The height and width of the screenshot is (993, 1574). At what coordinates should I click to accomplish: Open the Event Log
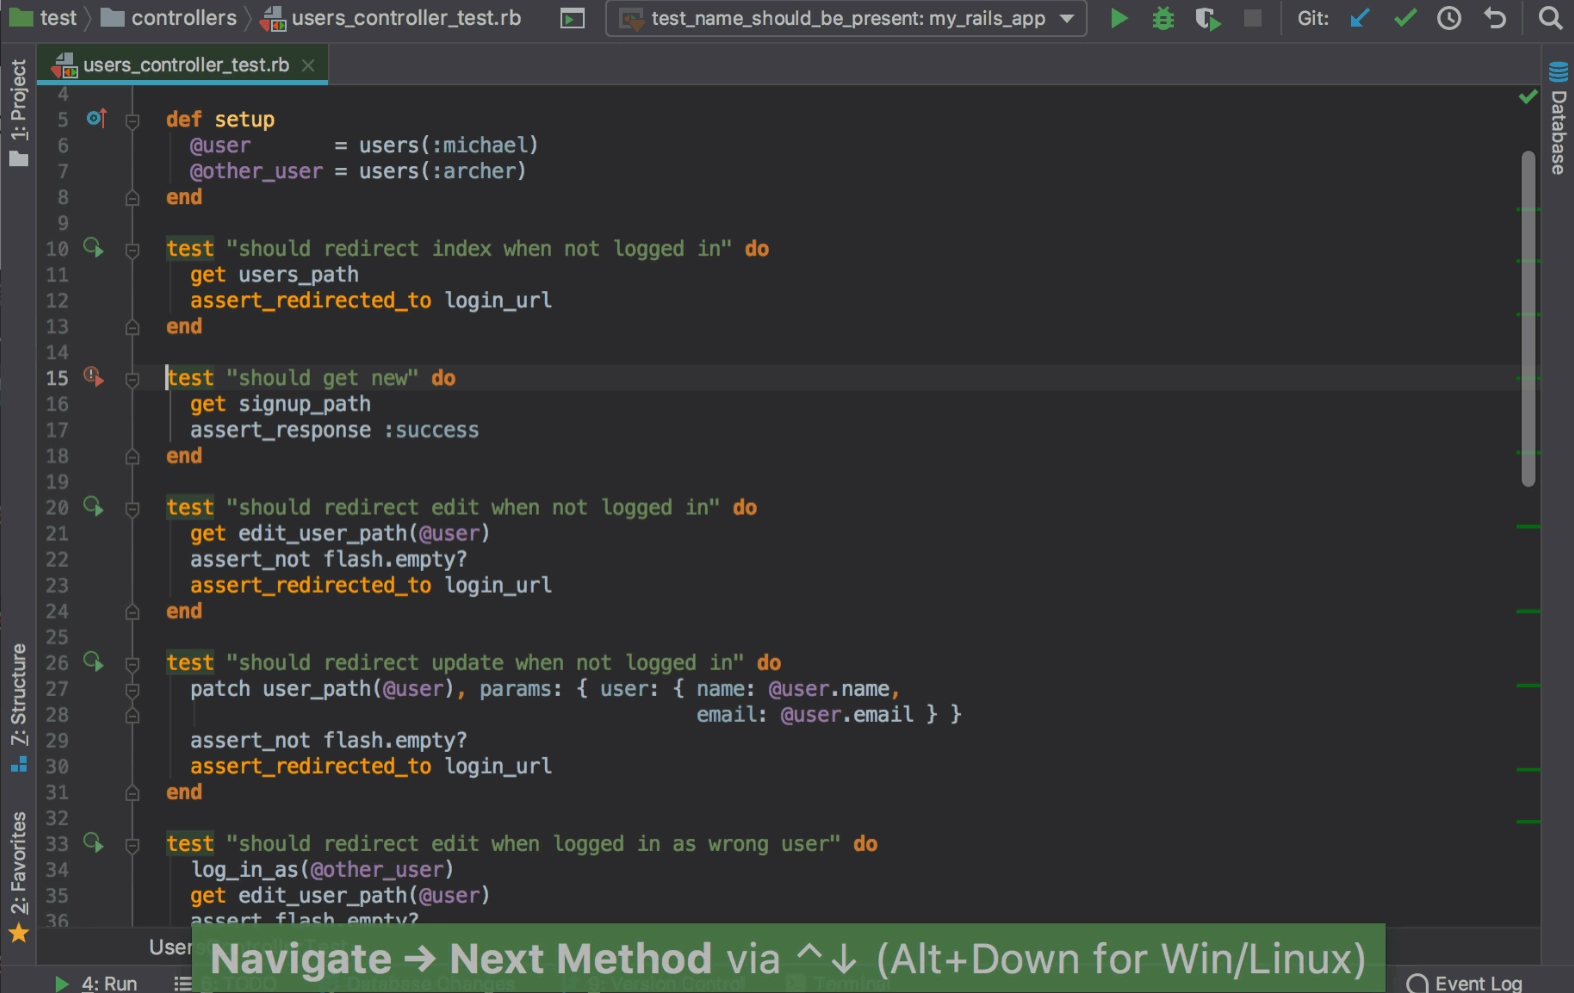(x=1465, y=983)
